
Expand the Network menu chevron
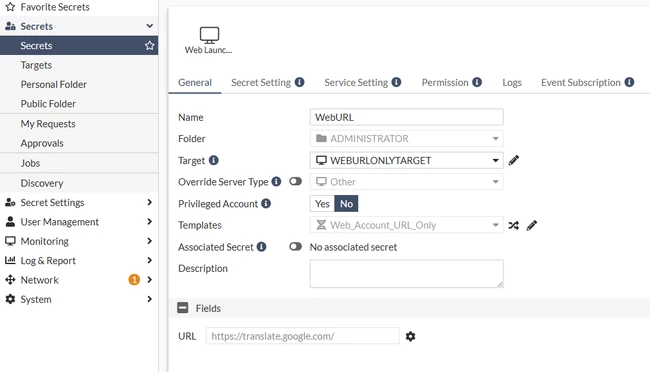click(150, 280)
